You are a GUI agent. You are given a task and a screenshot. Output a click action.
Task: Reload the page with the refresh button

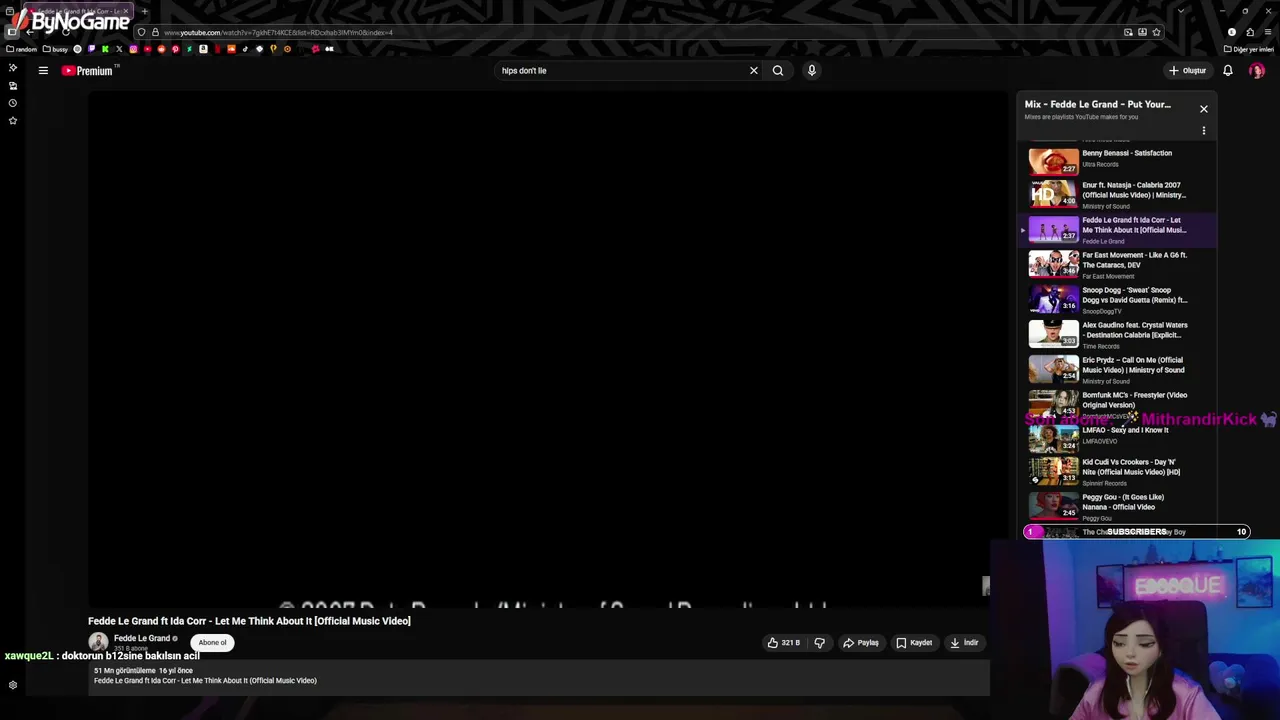click(x=65, y=32)
